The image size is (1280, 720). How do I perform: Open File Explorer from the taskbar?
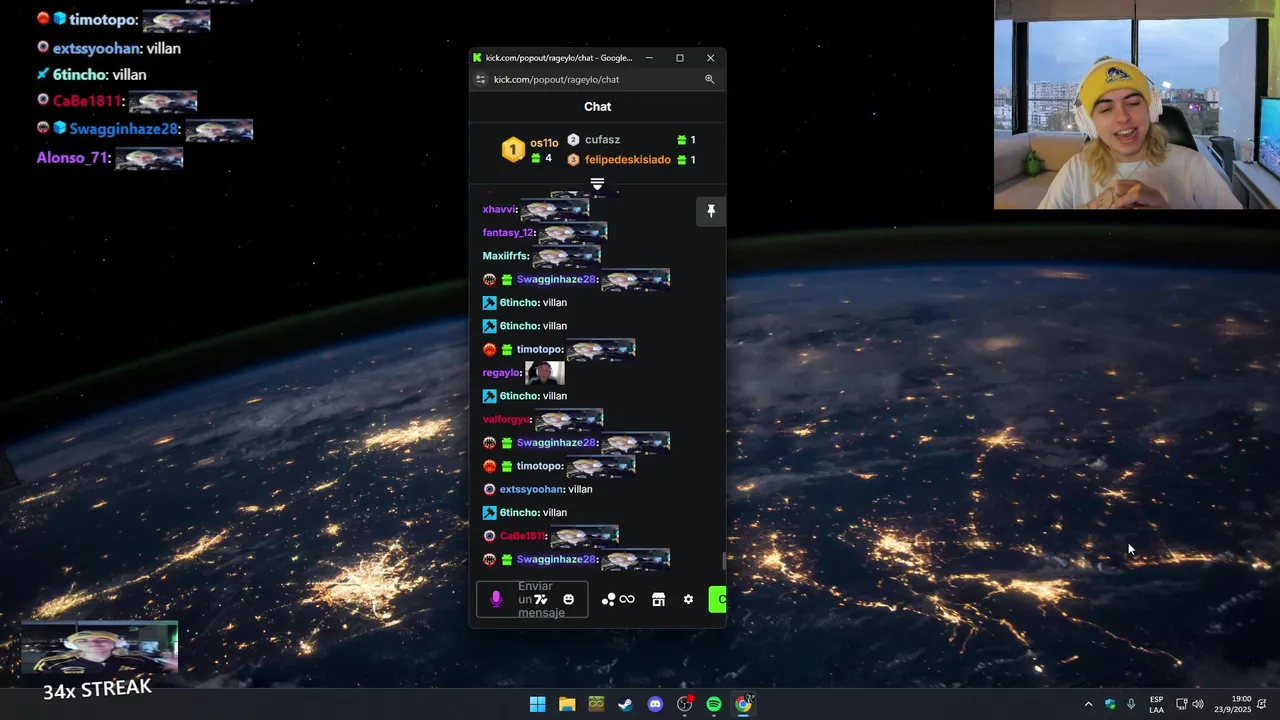pos(567,704)
